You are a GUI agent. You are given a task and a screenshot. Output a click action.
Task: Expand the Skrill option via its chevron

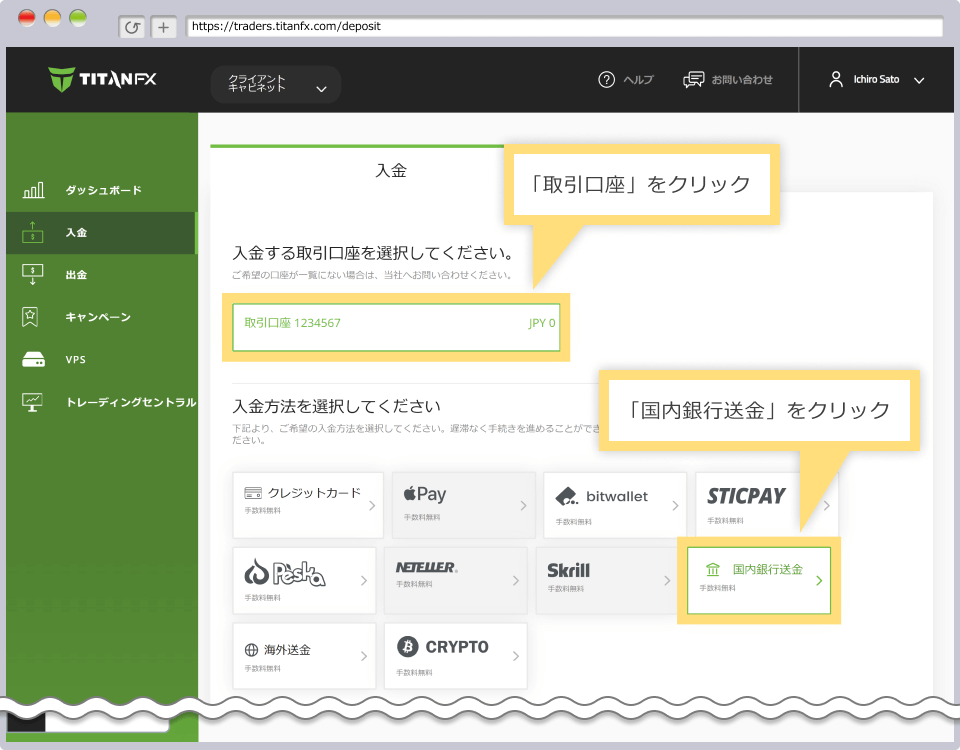[668, 580]
